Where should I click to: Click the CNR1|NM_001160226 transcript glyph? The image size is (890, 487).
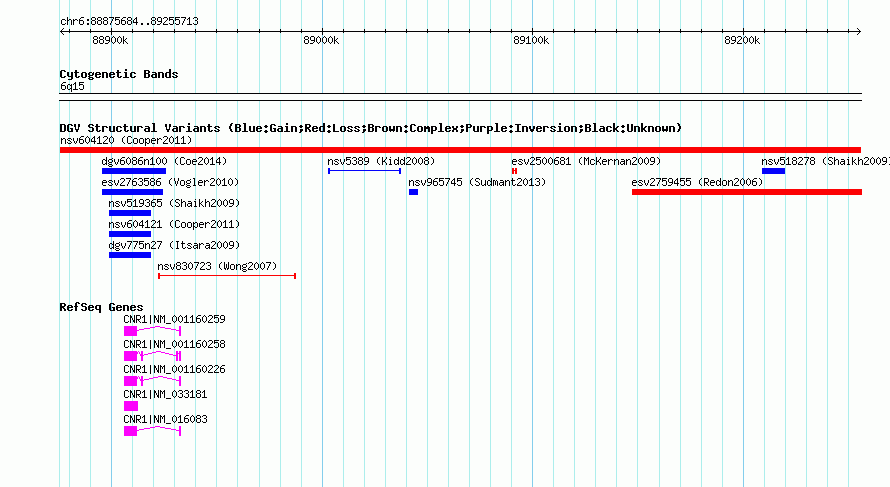[x=152, y=381]
